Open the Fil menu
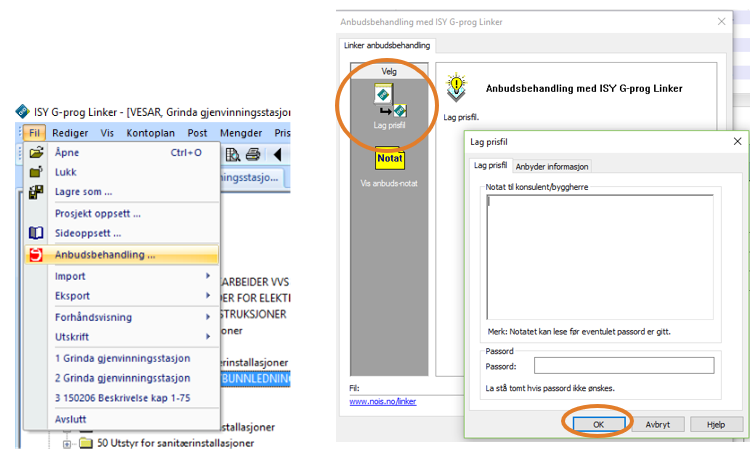Image resolution: width=754 pixels, height=451 pixels. pyautogui.click(x=34, y=133)
